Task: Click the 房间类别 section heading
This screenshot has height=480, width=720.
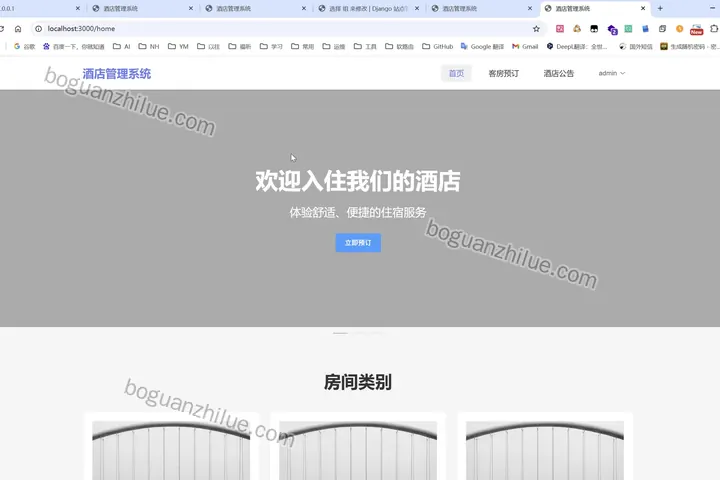Action: click(358, 382)
